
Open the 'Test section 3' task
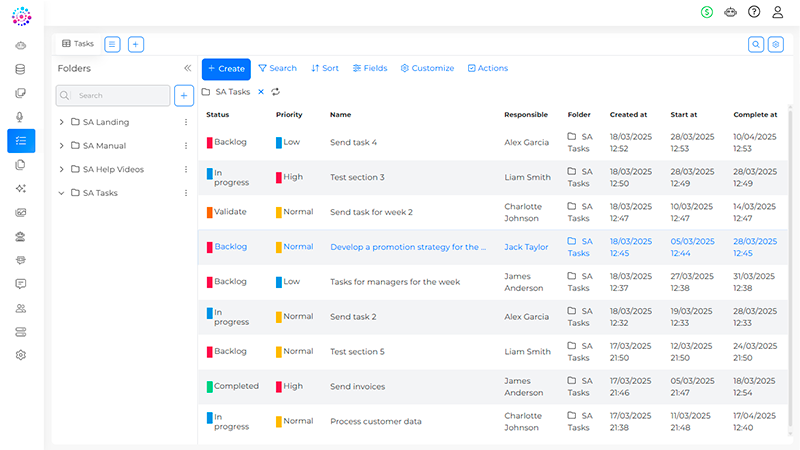(357, 177)
